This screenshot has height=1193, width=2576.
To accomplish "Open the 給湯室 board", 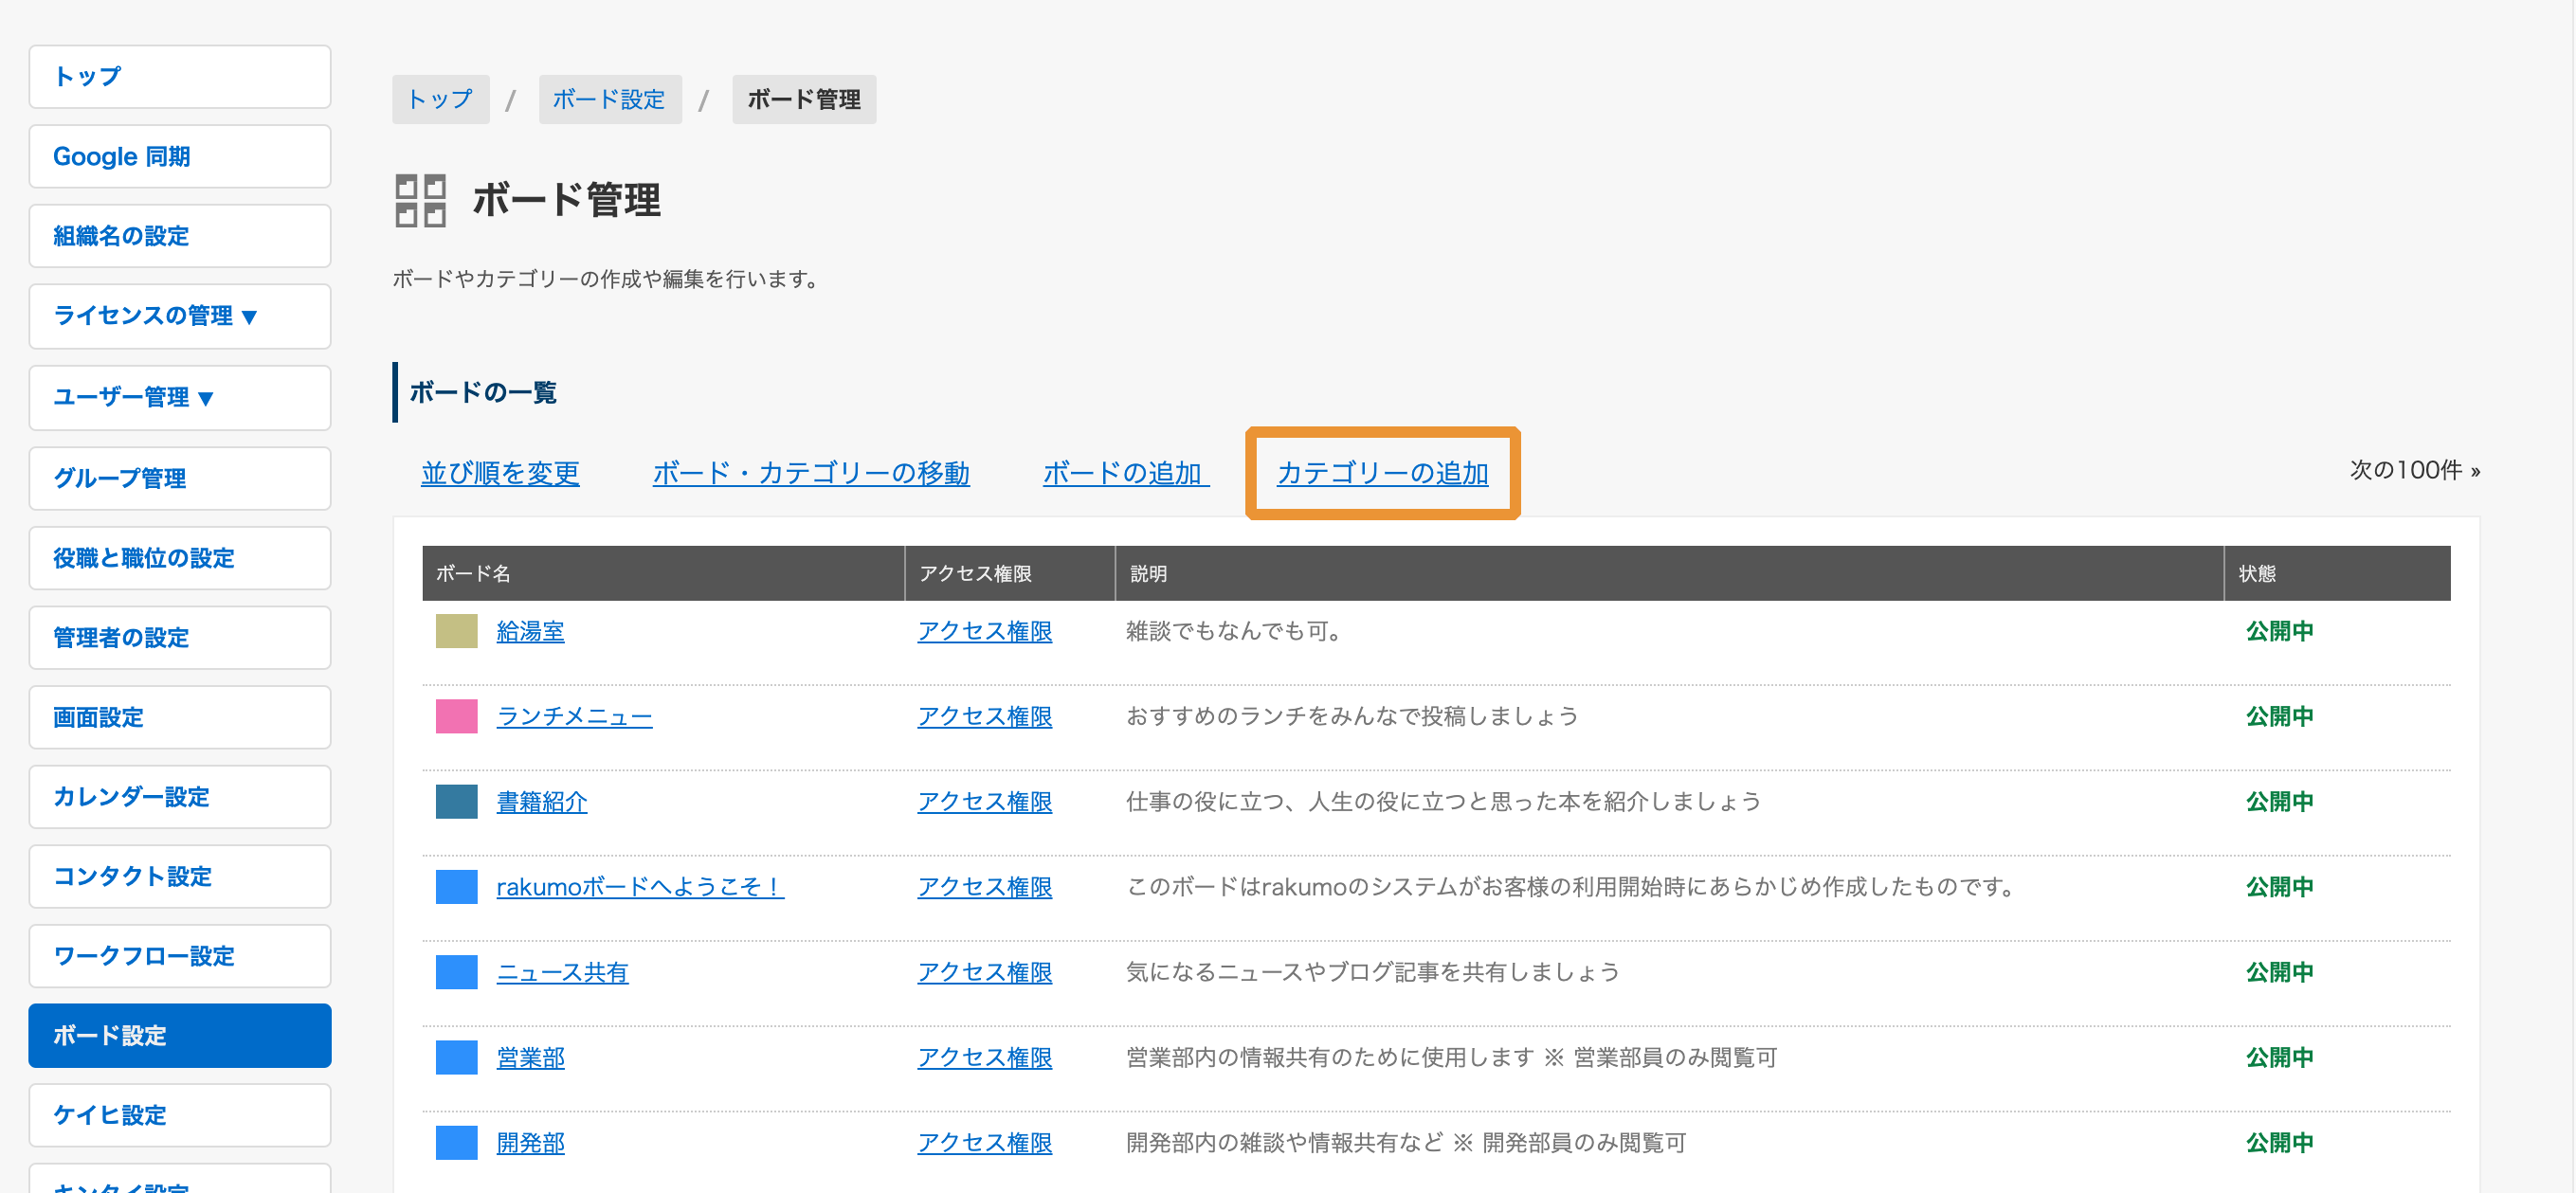I will 531,631.
